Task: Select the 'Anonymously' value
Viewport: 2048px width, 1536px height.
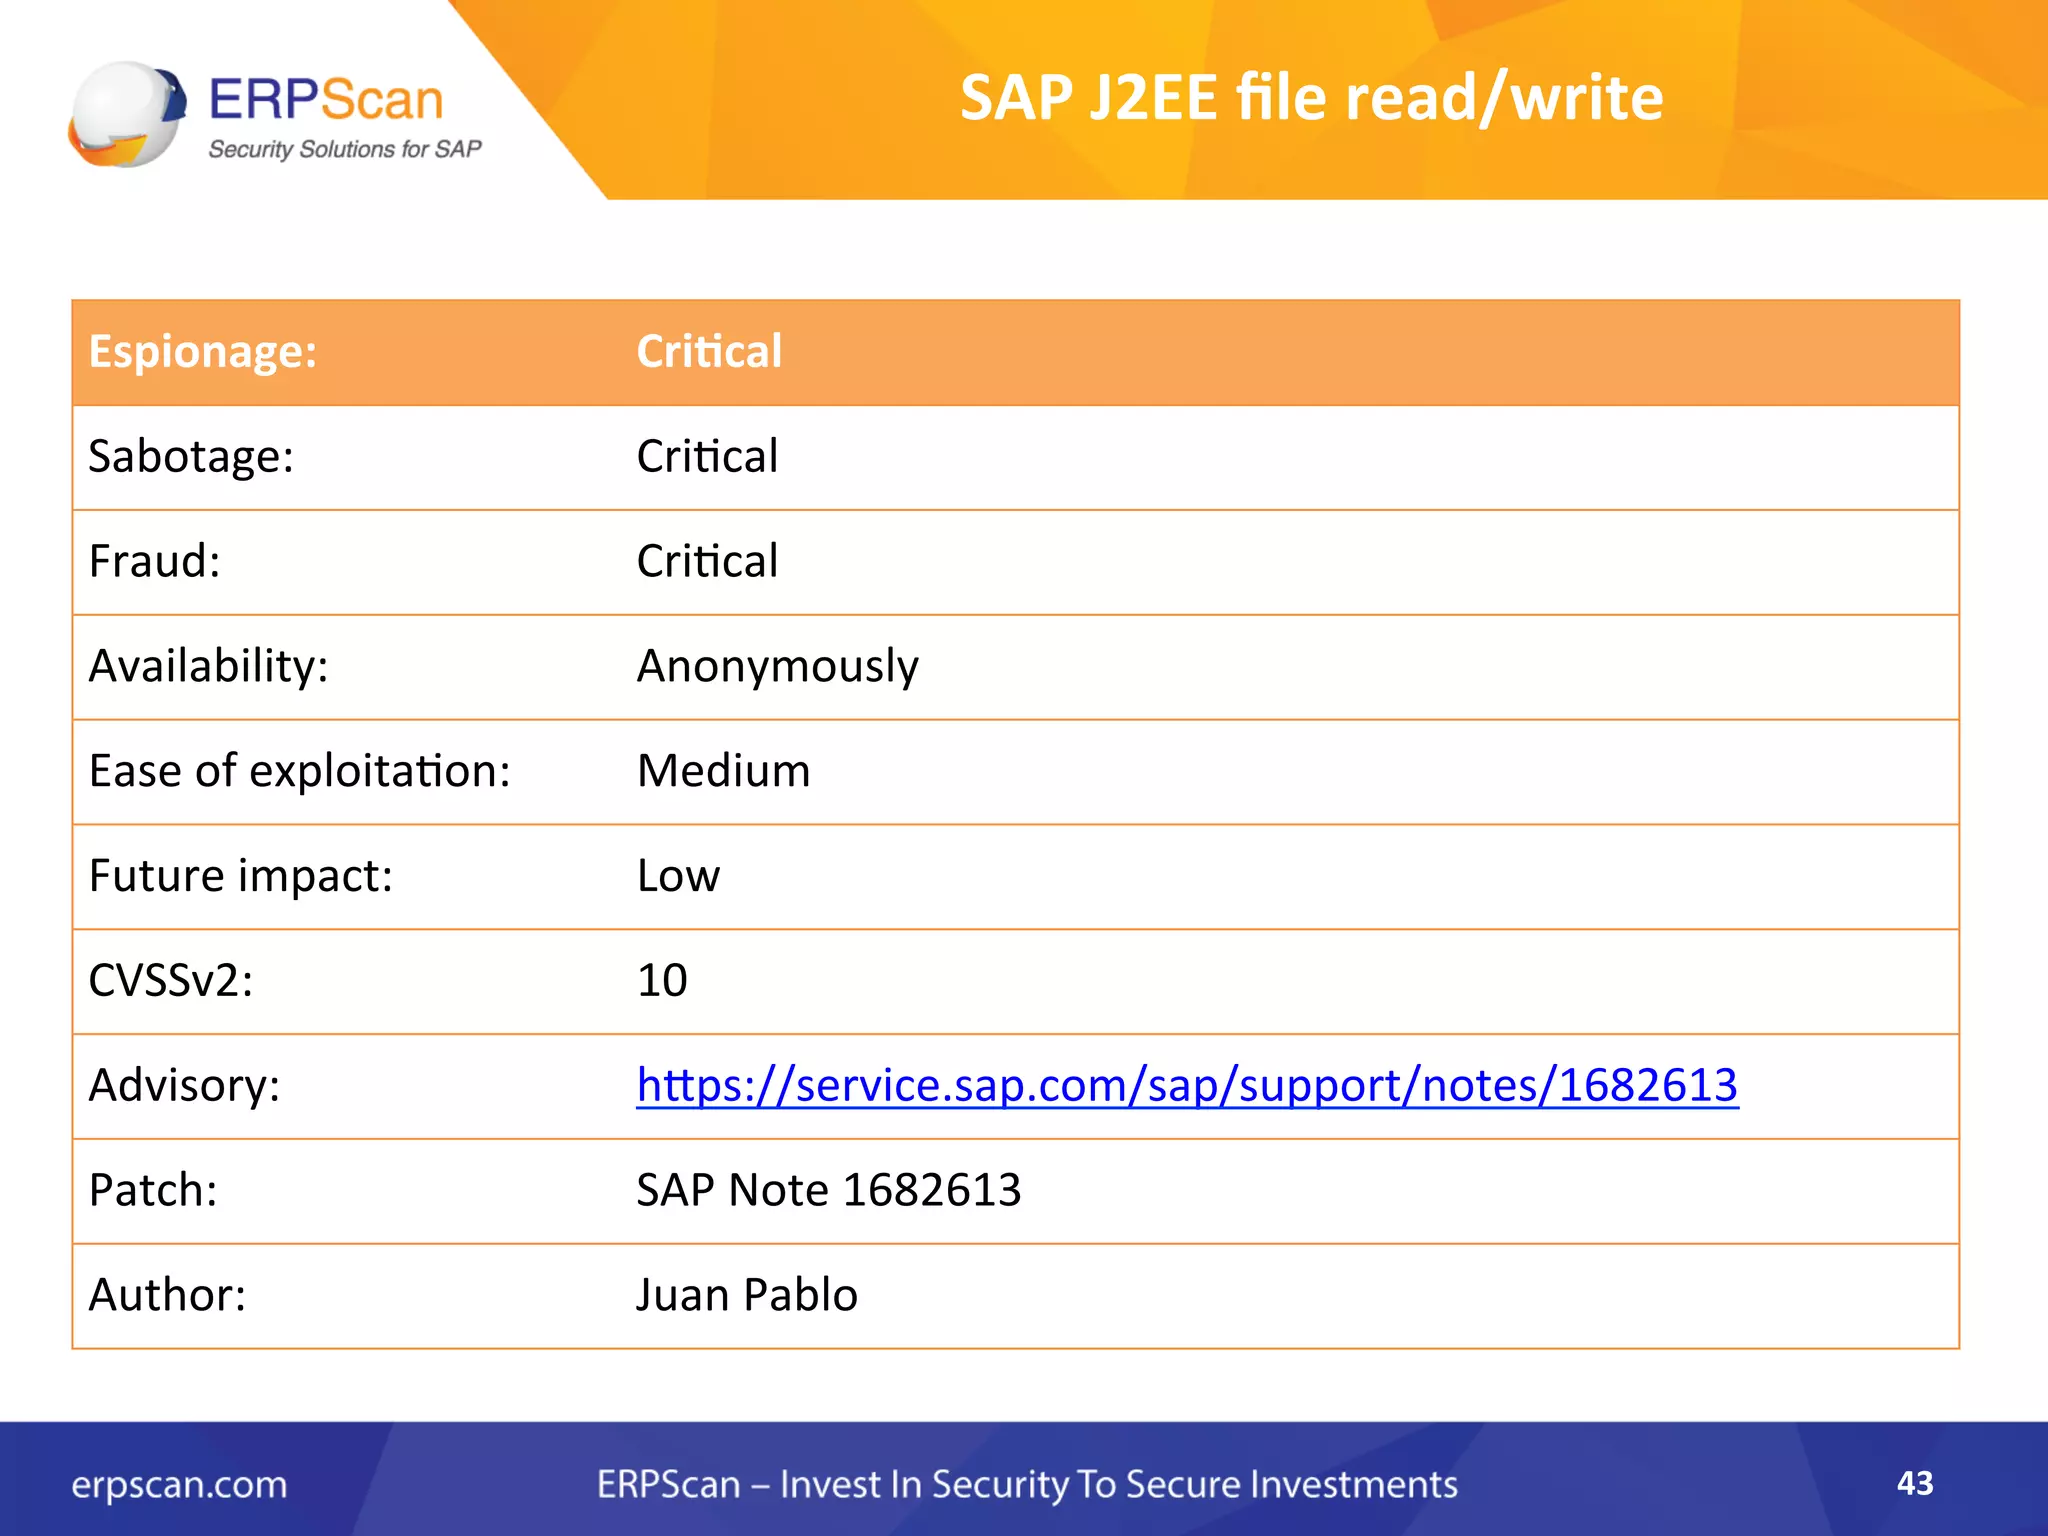Action: pyautogui.click(x=777, y=667)
